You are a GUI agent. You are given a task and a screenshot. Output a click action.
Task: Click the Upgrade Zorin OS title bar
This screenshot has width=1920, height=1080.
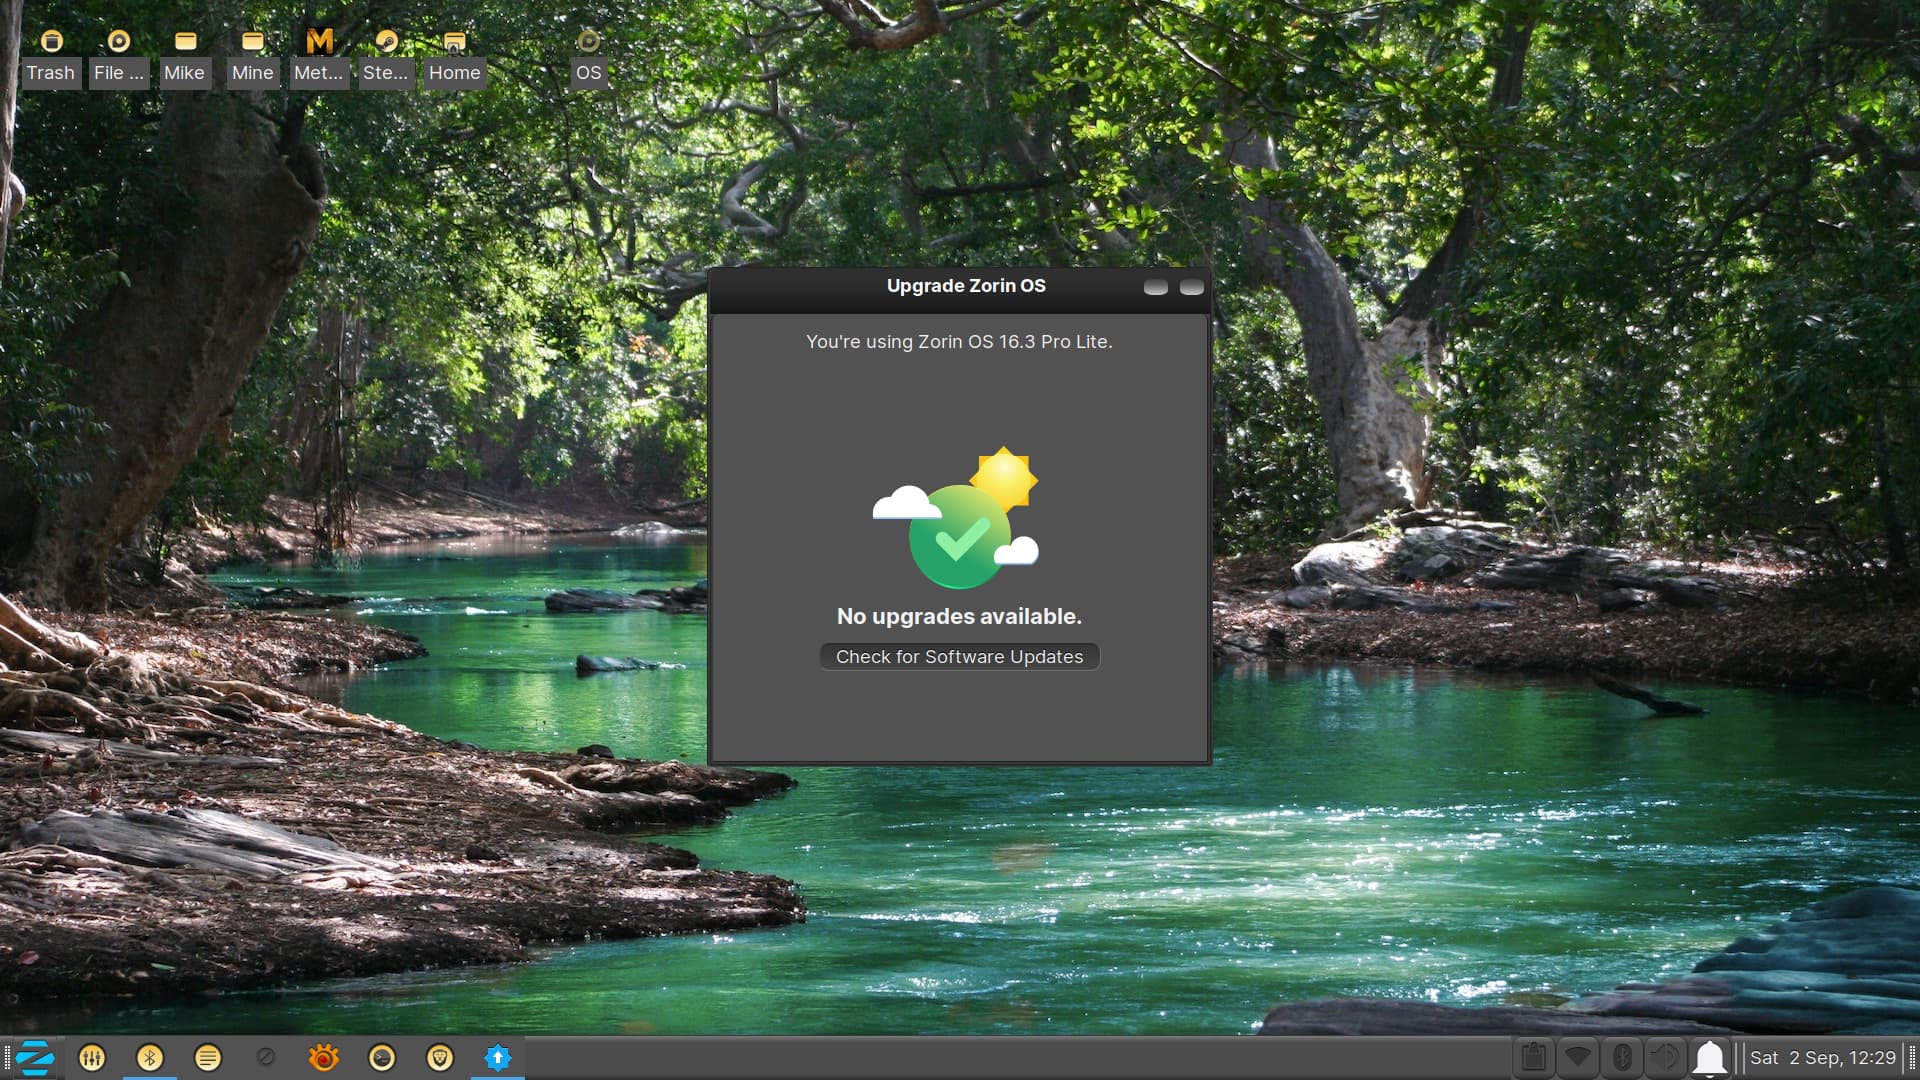(x=960, y=287)
